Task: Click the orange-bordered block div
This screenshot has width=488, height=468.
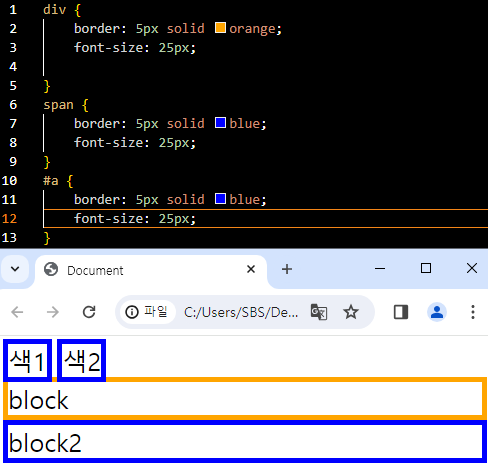Action: pos(245,399)
